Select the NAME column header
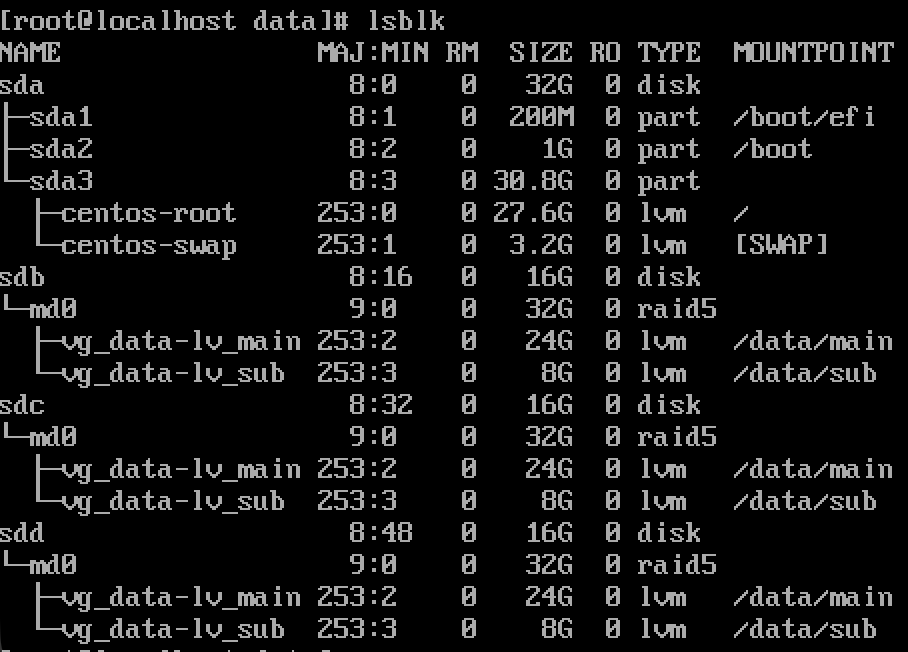 coord(31,52)
